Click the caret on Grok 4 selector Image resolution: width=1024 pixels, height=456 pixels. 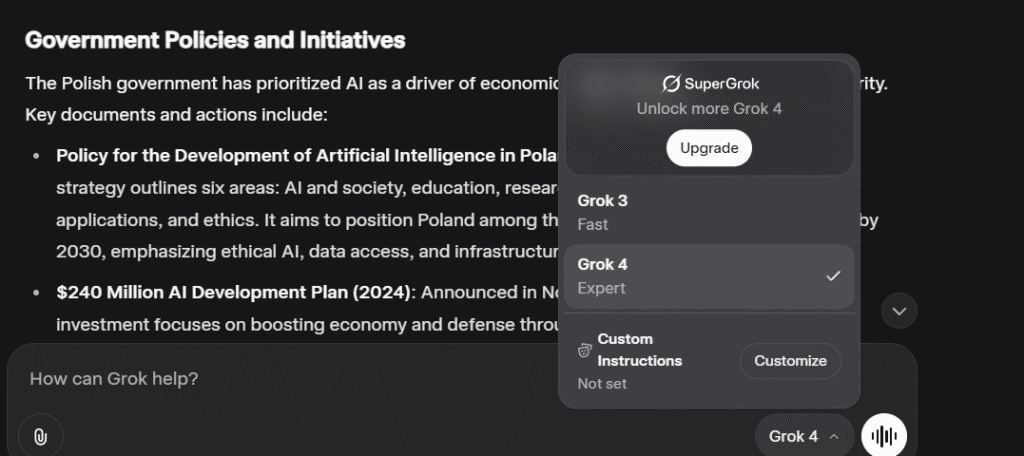pos(834,436)
